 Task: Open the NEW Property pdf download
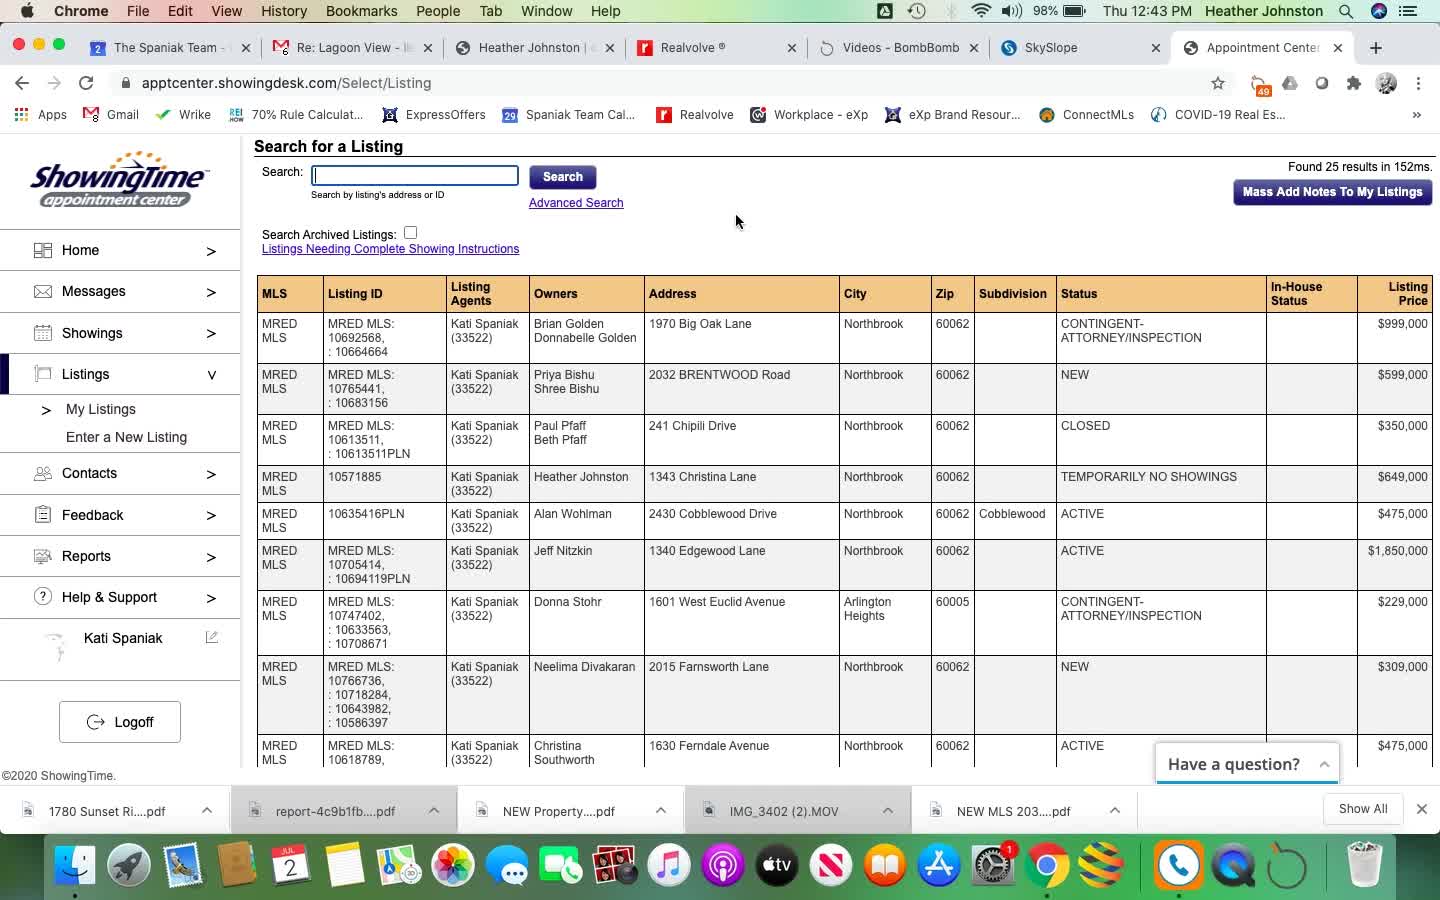[558, 811]
